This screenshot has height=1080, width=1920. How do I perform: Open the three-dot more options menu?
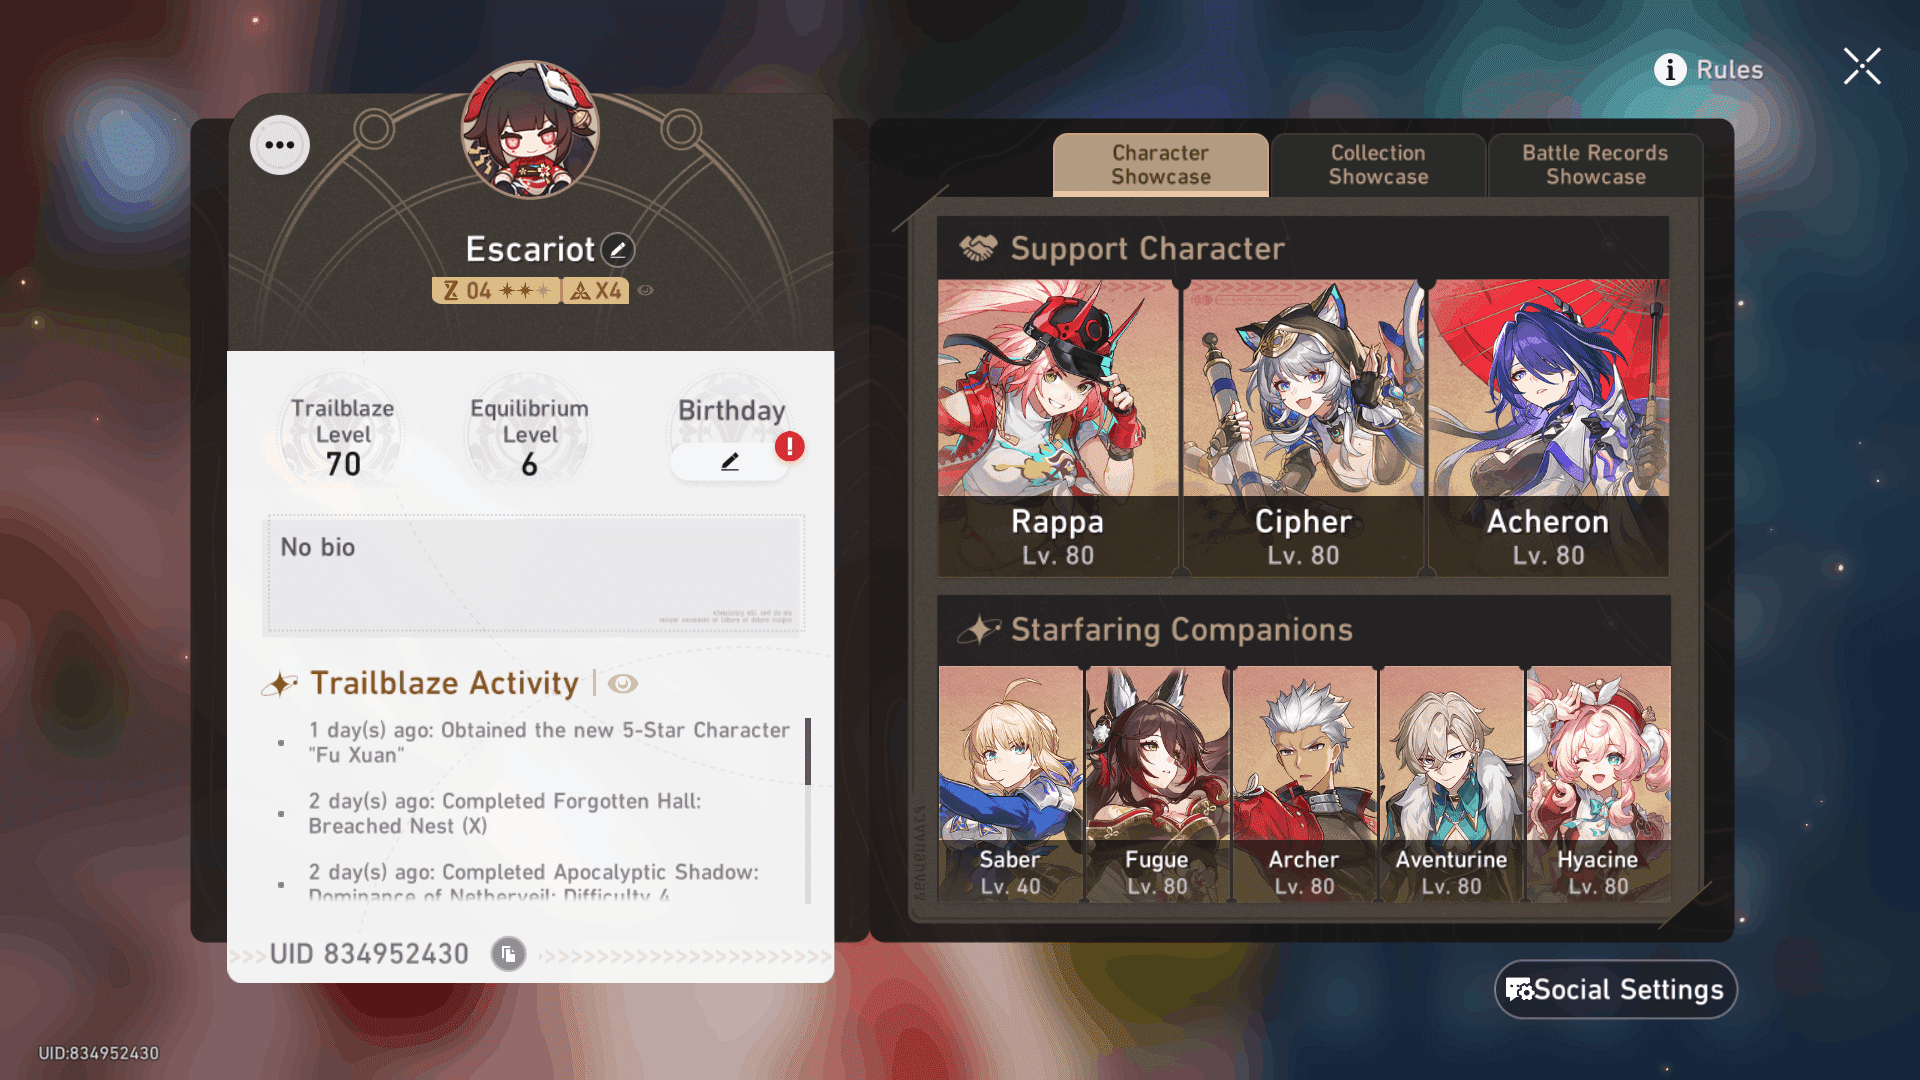pyautogui.click(x=280, y=145)
